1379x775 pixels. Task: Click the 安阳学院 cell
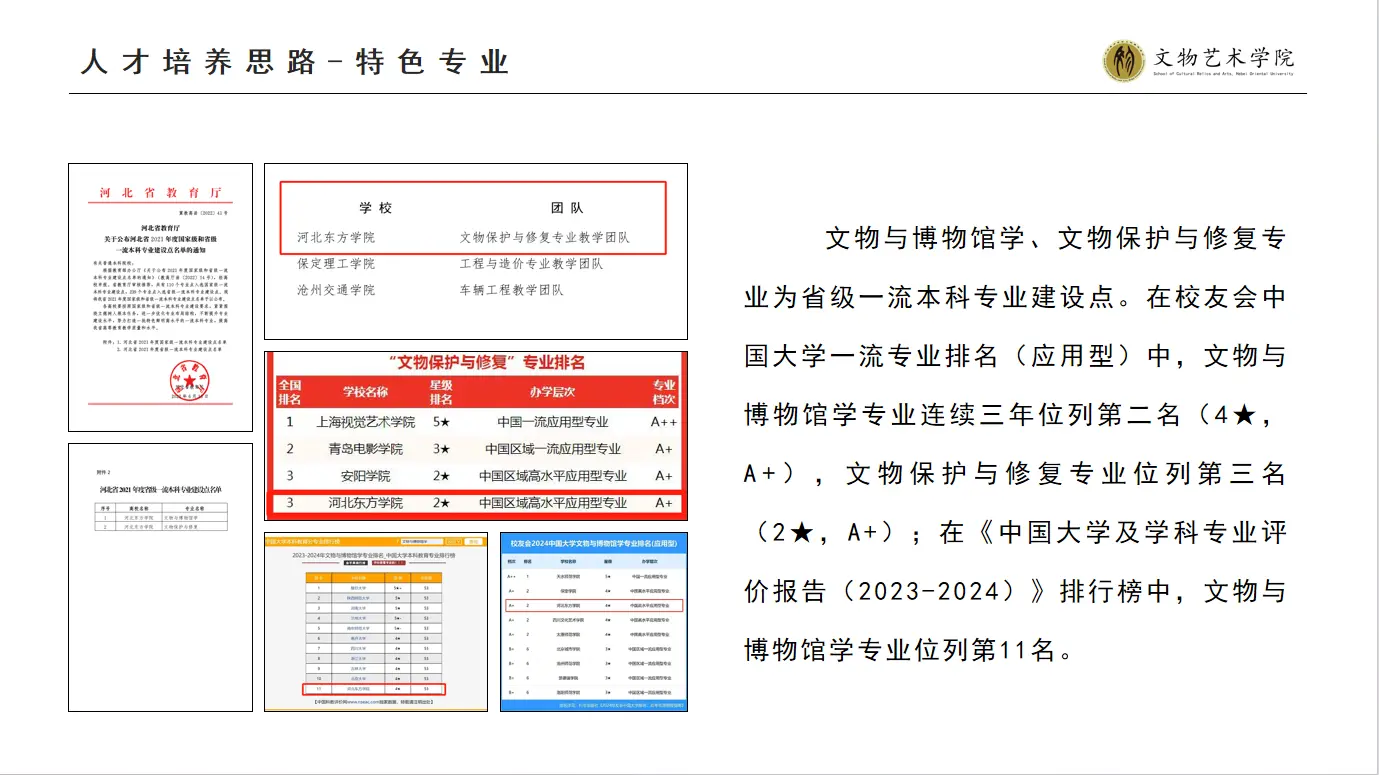[x=364, y=476]
